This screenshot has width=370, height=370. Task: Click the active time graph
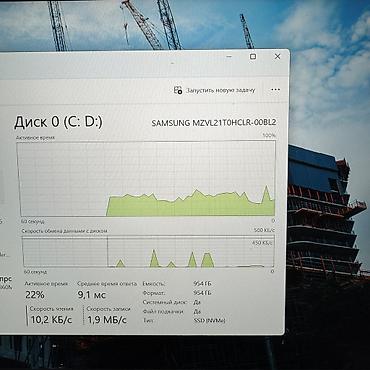tap(146, 178)
